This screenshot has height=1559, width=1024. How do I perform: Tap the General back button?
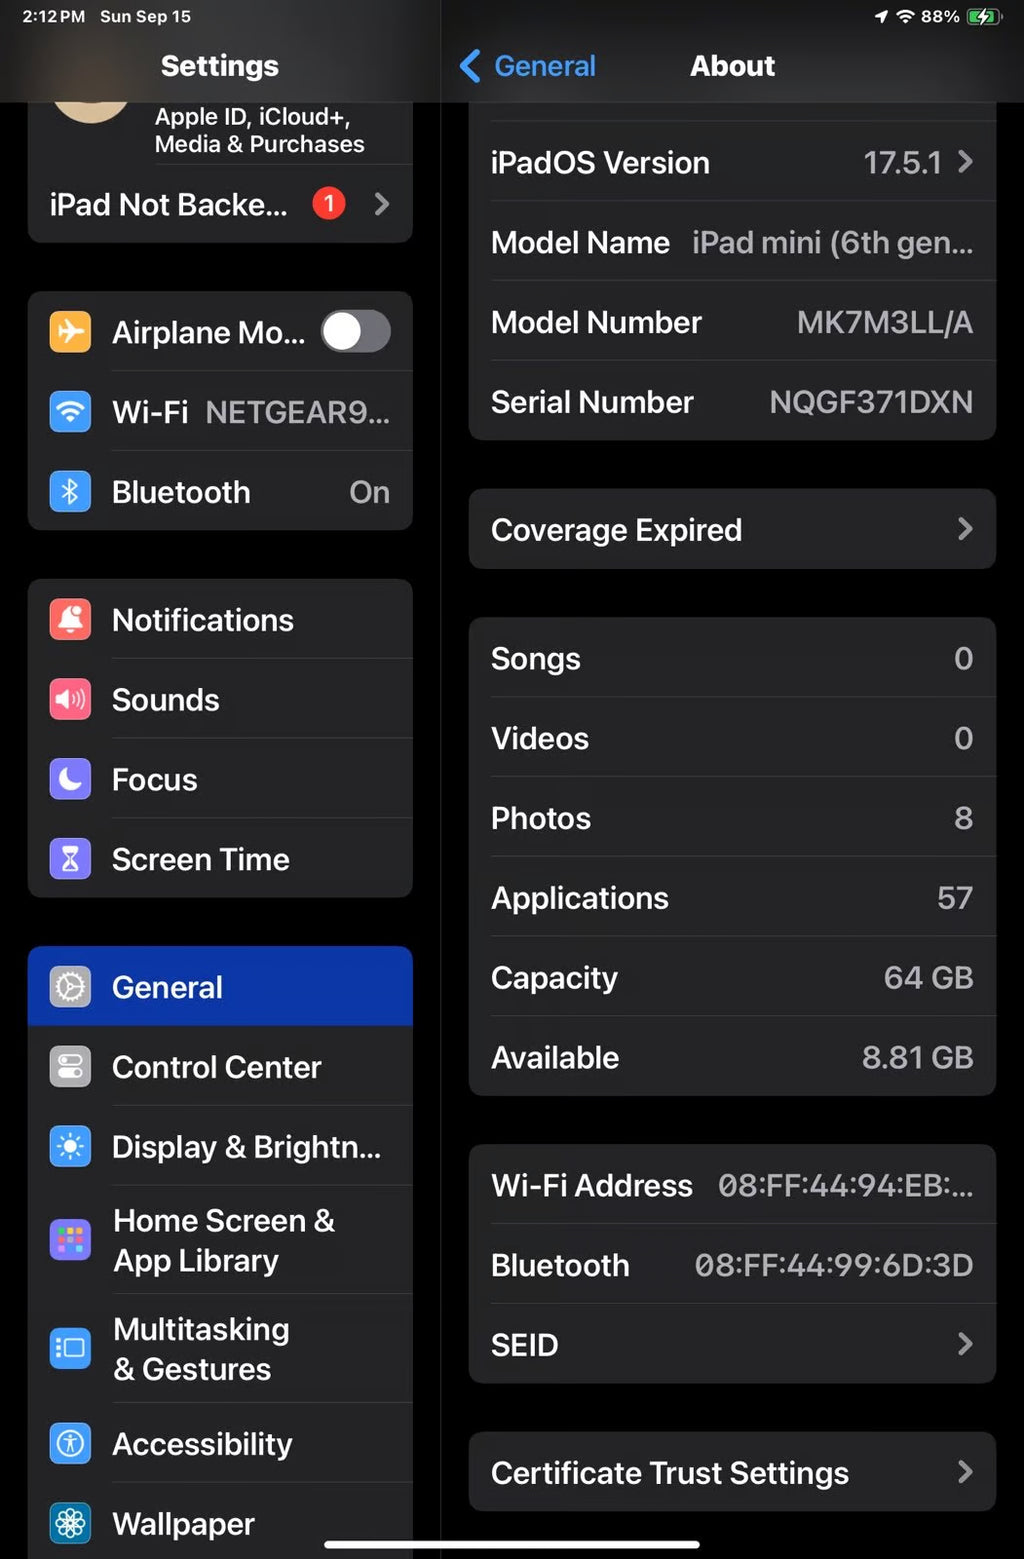528,65
